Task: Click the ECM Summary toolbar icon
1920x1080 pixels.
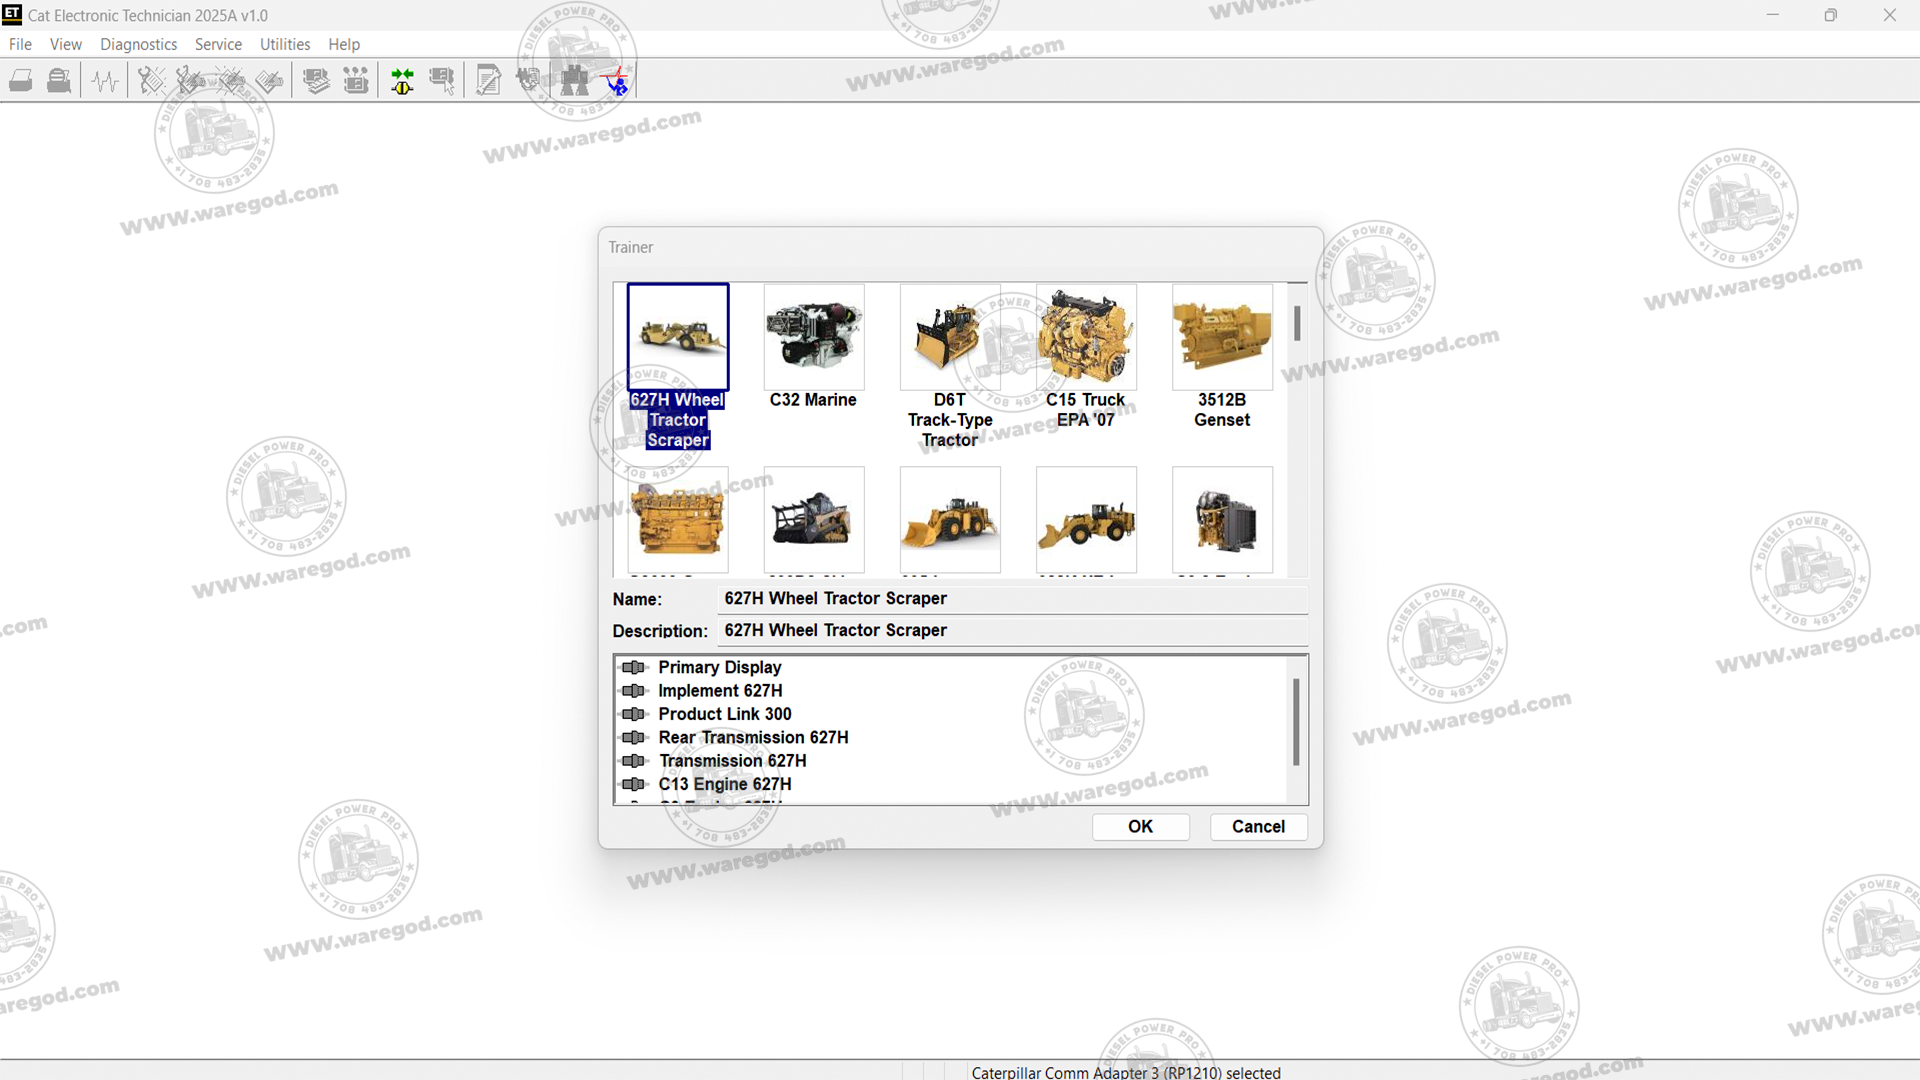Action: pyautogui.click(x=316, y=80)
